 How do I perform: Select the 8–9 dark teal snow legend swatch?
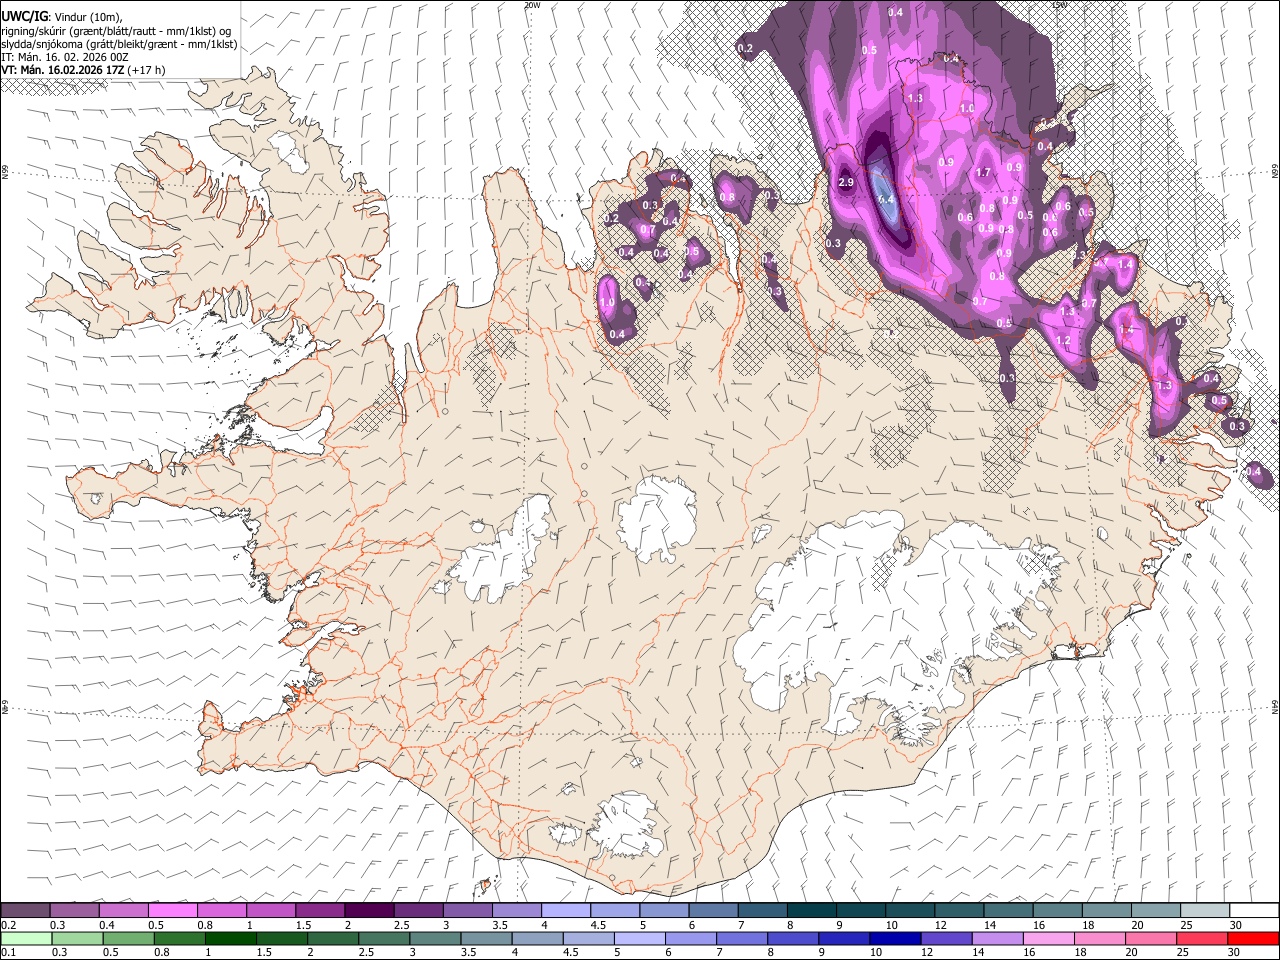(812, 910)
